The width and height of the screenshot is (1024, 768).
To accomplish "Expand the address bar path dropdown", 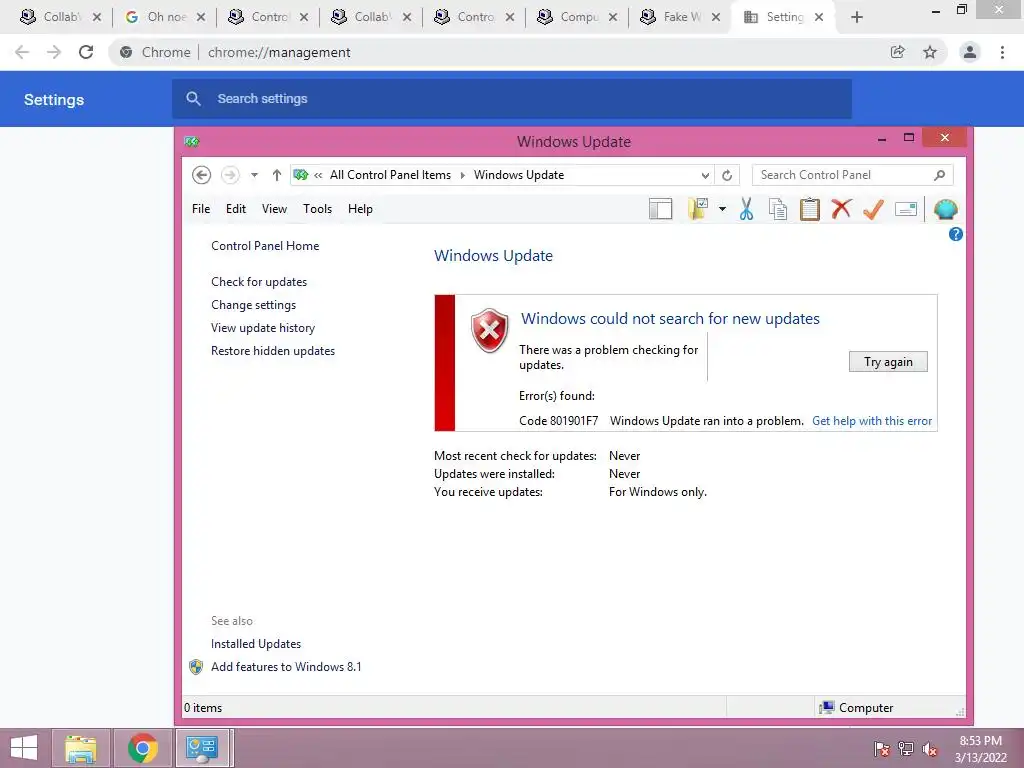I will (705, 175).
